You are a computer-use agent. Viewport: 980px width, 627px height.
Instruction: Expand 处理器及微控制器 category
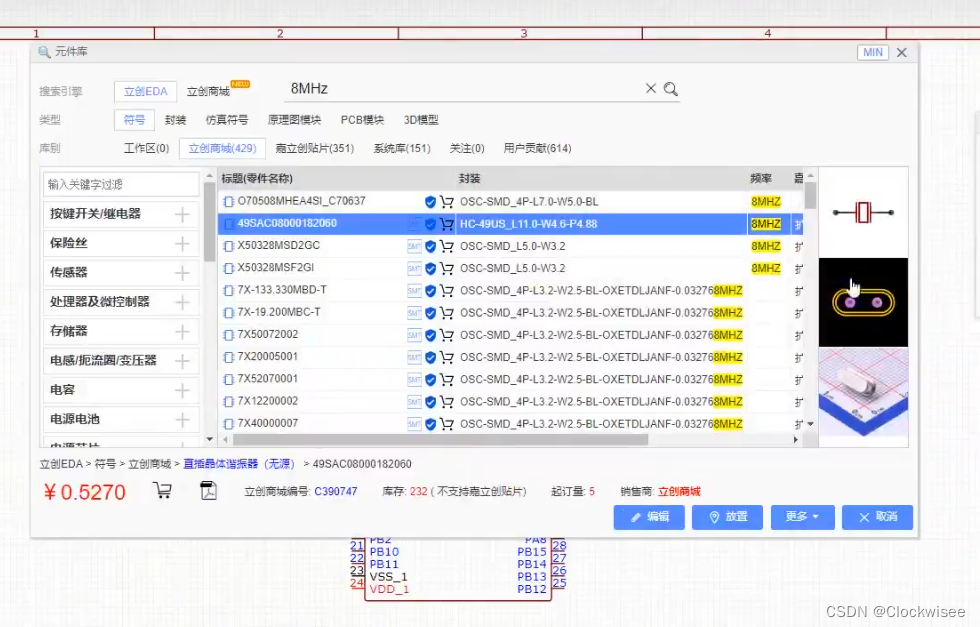point(182,302)
